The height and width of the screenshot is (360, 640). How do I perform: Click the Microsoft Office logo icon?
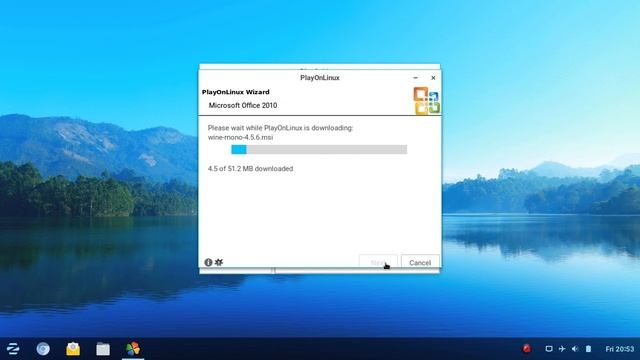coord(427,100)
